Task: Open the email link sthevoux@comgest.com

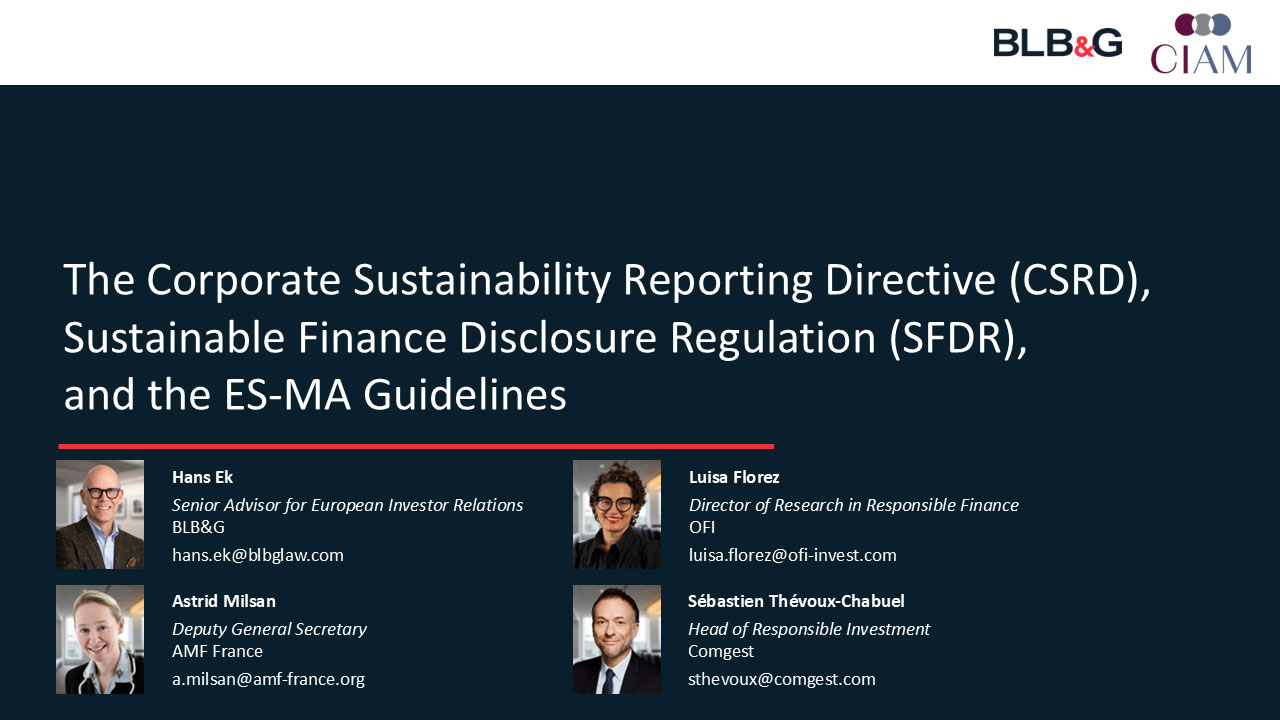Action: pos(782,680)
